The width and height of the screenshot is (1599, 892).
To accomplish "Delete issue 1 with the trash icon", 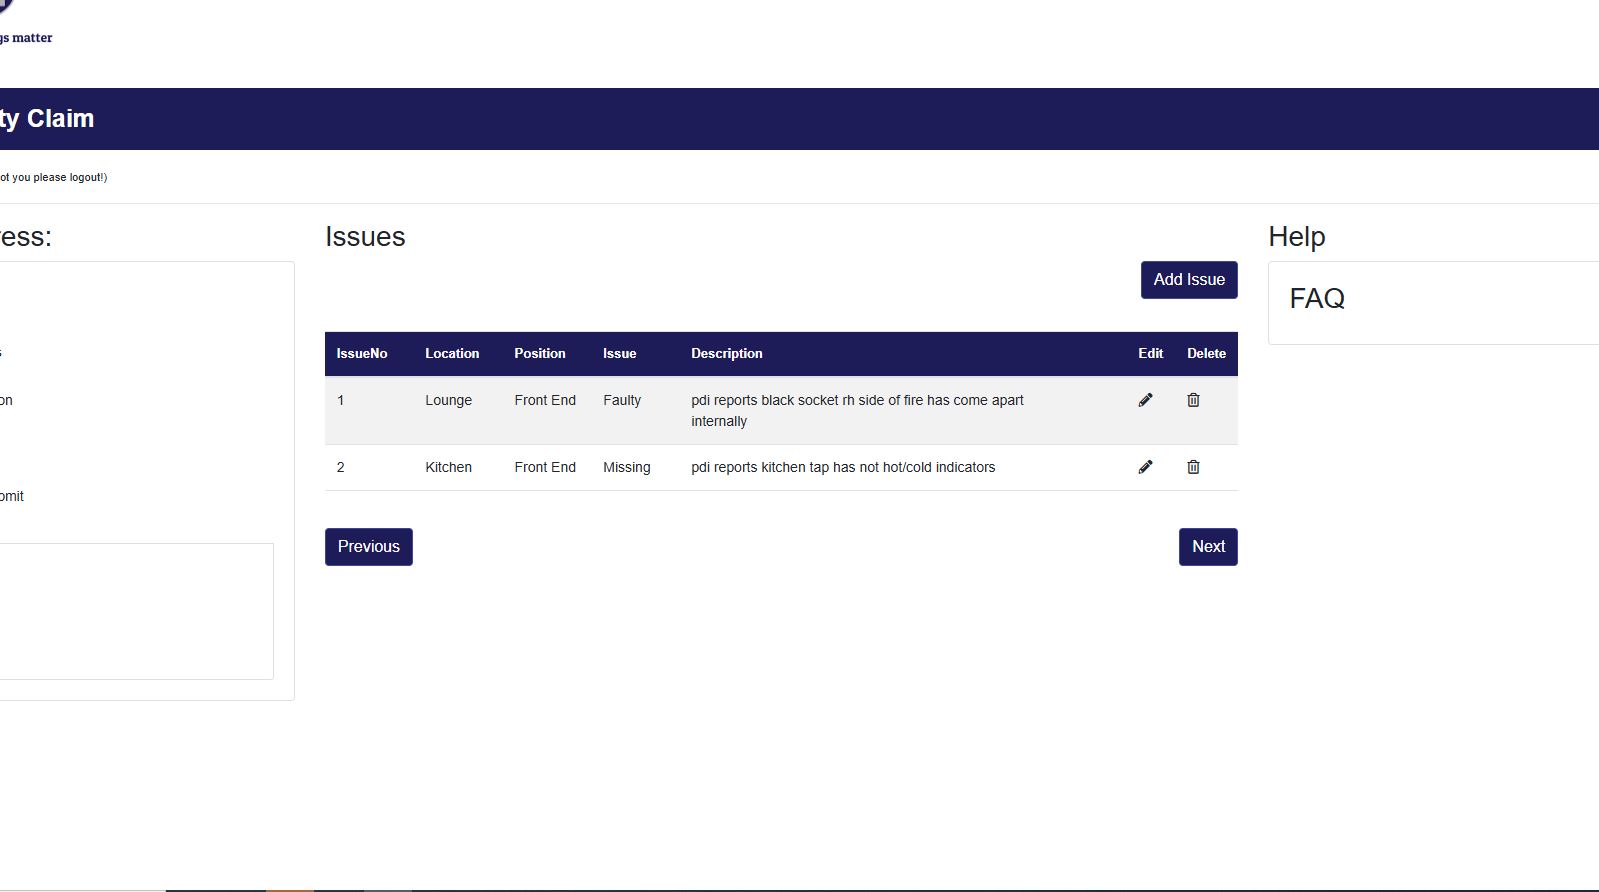I will click(x=1193, y=400).
